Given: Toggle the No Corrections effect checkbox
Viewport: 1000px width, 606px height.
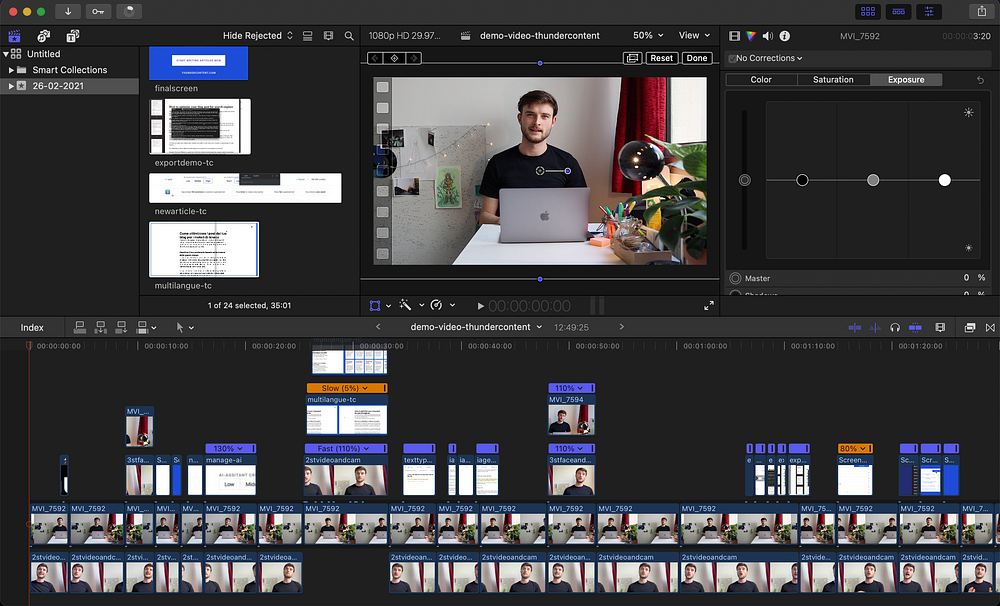Looking at the screenshot, I should [x=733, y=58].
